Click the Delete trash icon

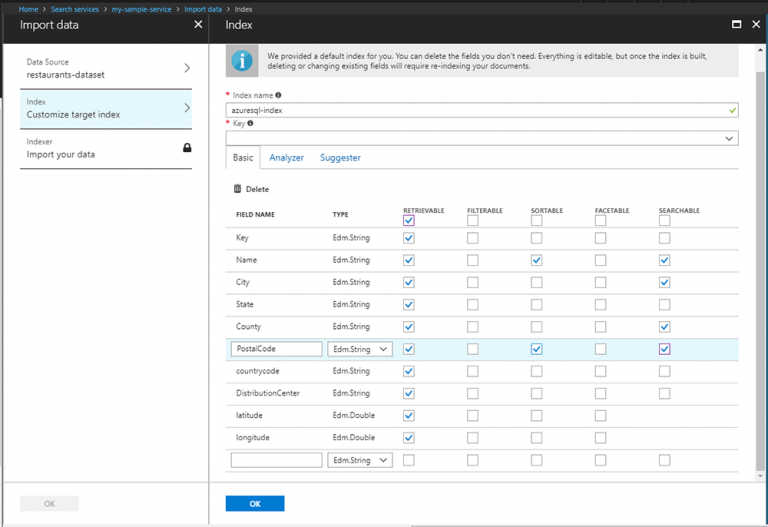coord(237,189)
